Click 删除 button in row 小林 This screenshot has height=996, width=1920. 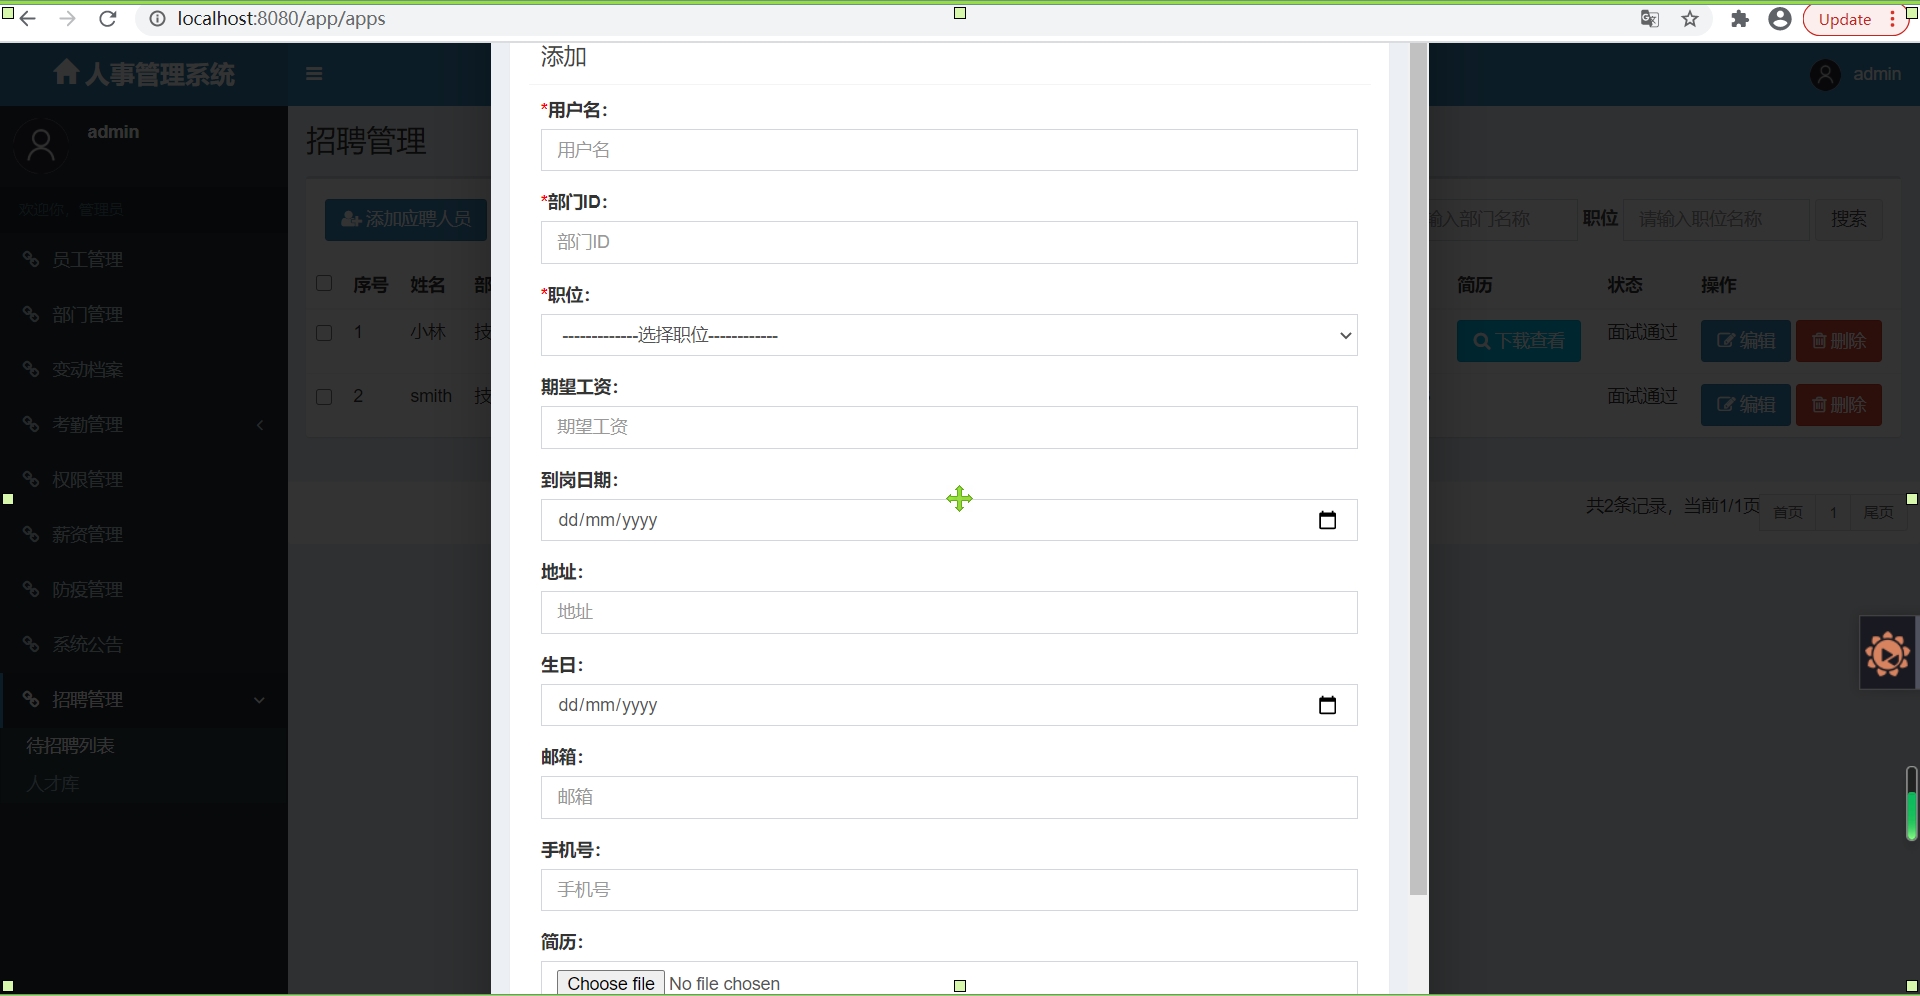click(1838, 341)
